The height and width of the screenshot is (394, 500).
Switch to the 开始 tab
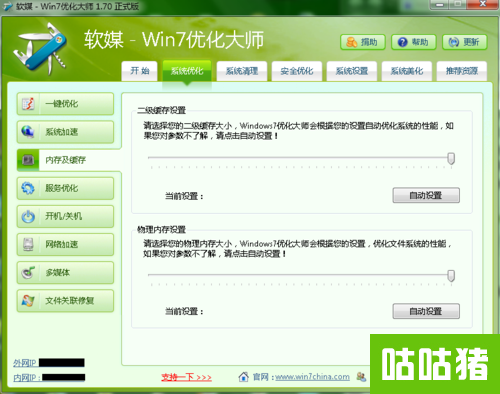point(139,71)
